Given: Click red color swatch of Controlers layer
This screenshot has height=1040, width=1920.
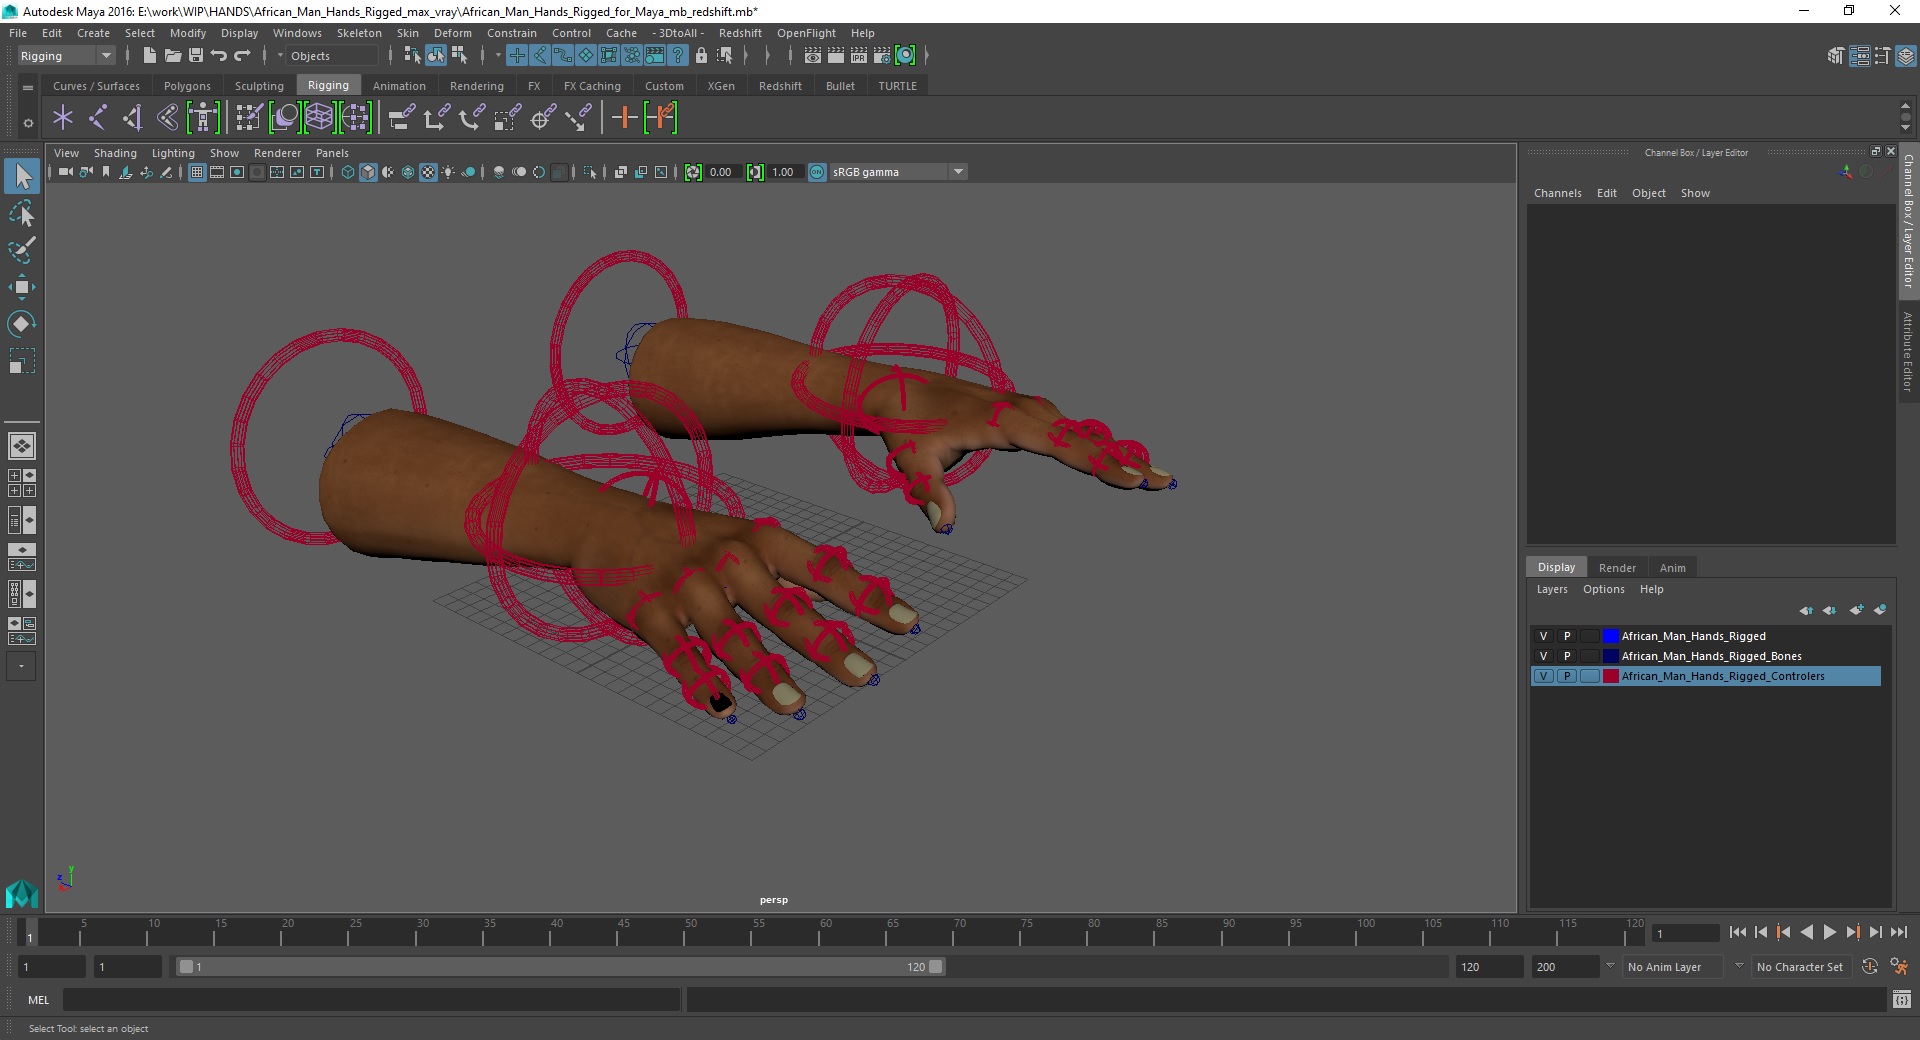Looking at the screenshot, I should click(1610, 676).
